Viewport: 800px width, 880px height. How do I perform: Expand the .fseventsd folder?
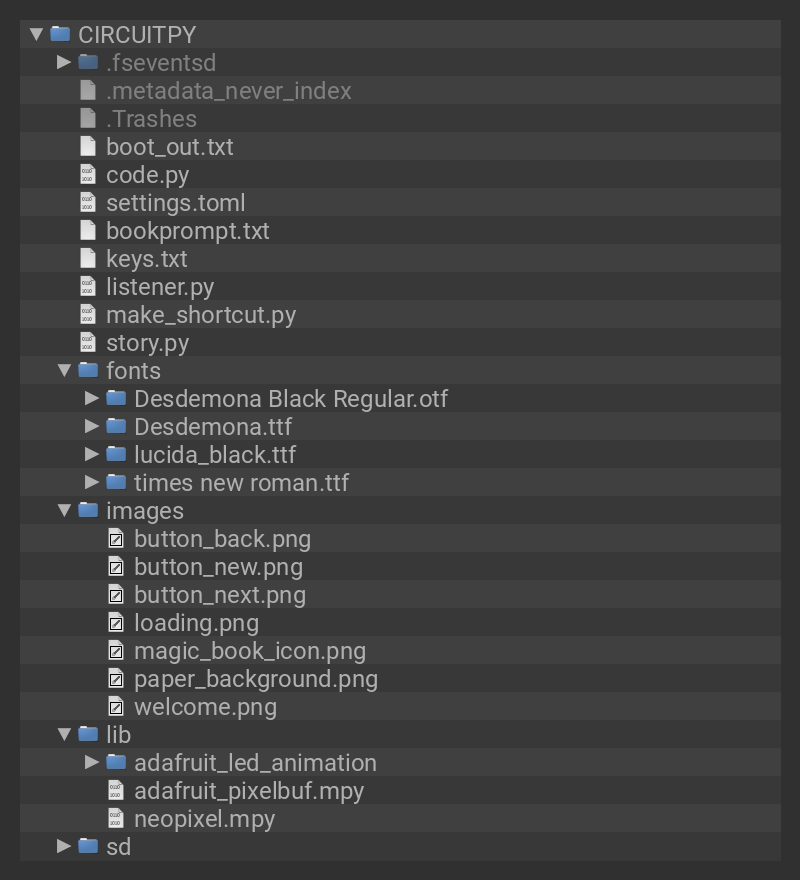click(64, 62)
